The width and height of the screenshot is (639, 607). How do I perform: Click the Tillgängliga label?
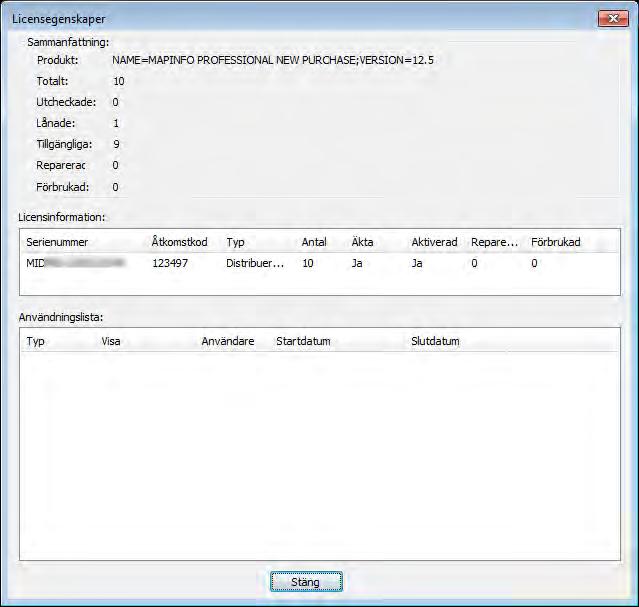tap(64, 144)
